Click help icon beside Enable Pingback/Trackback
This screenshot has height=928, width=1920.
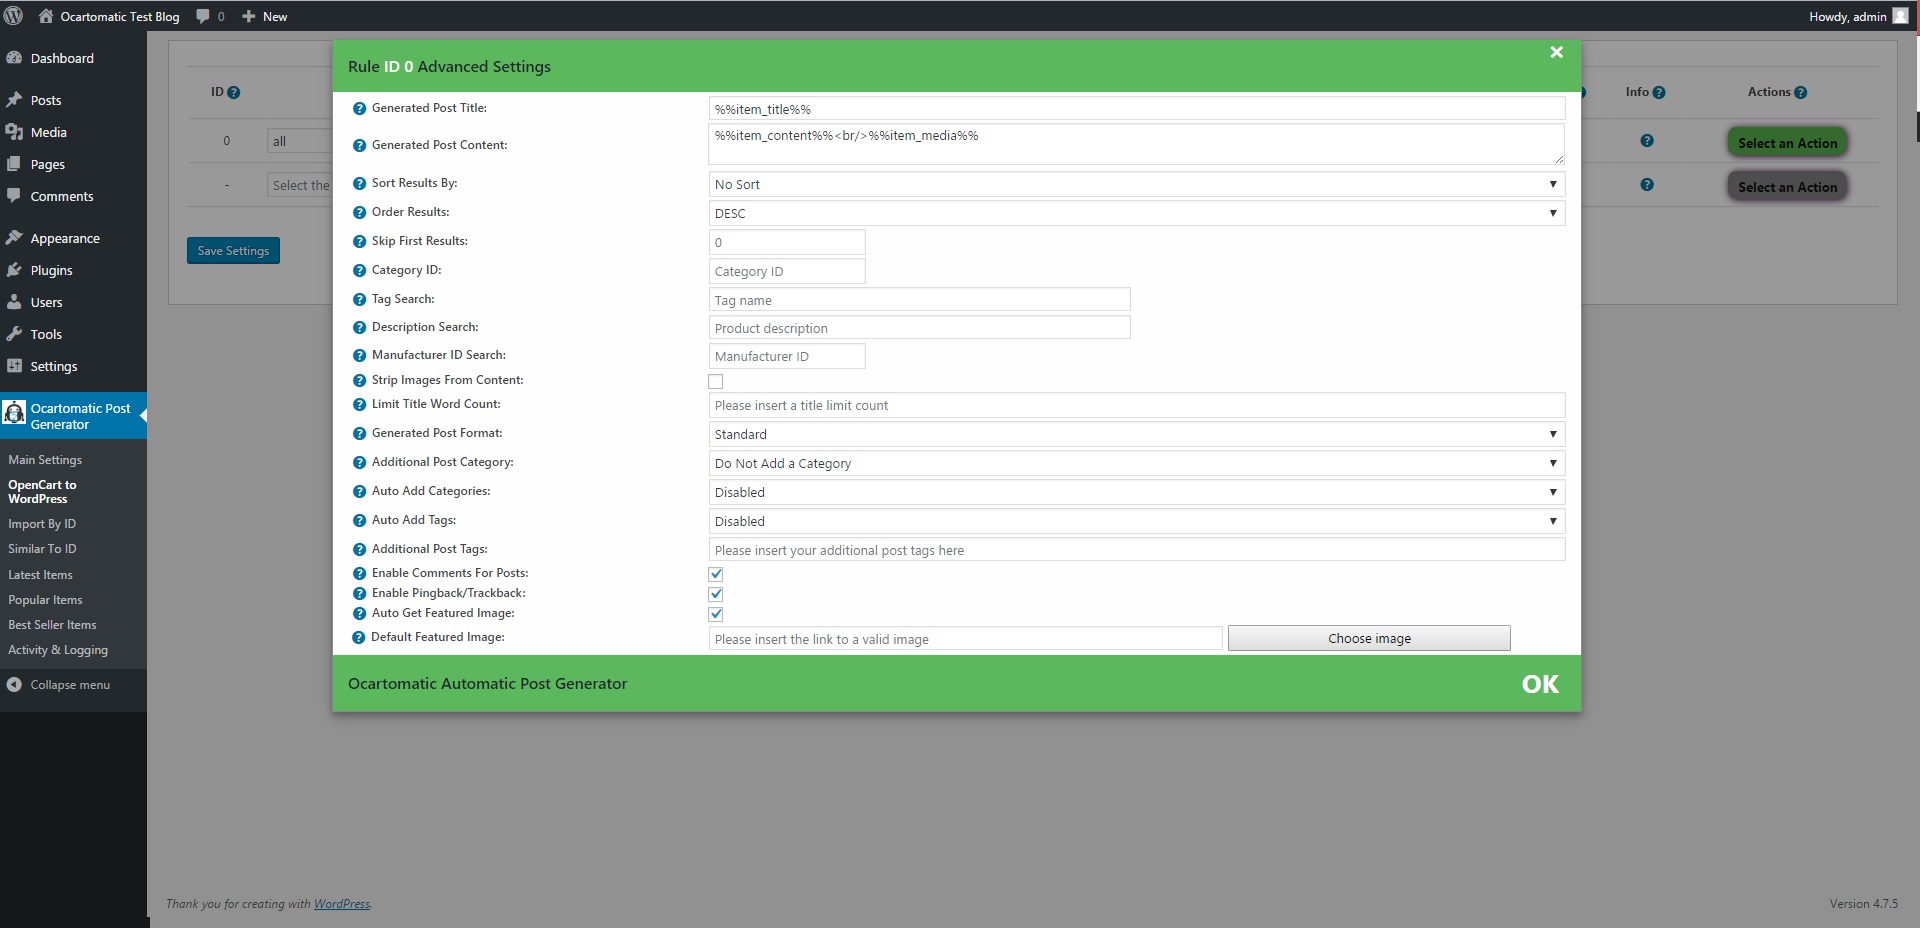point(359,594)
